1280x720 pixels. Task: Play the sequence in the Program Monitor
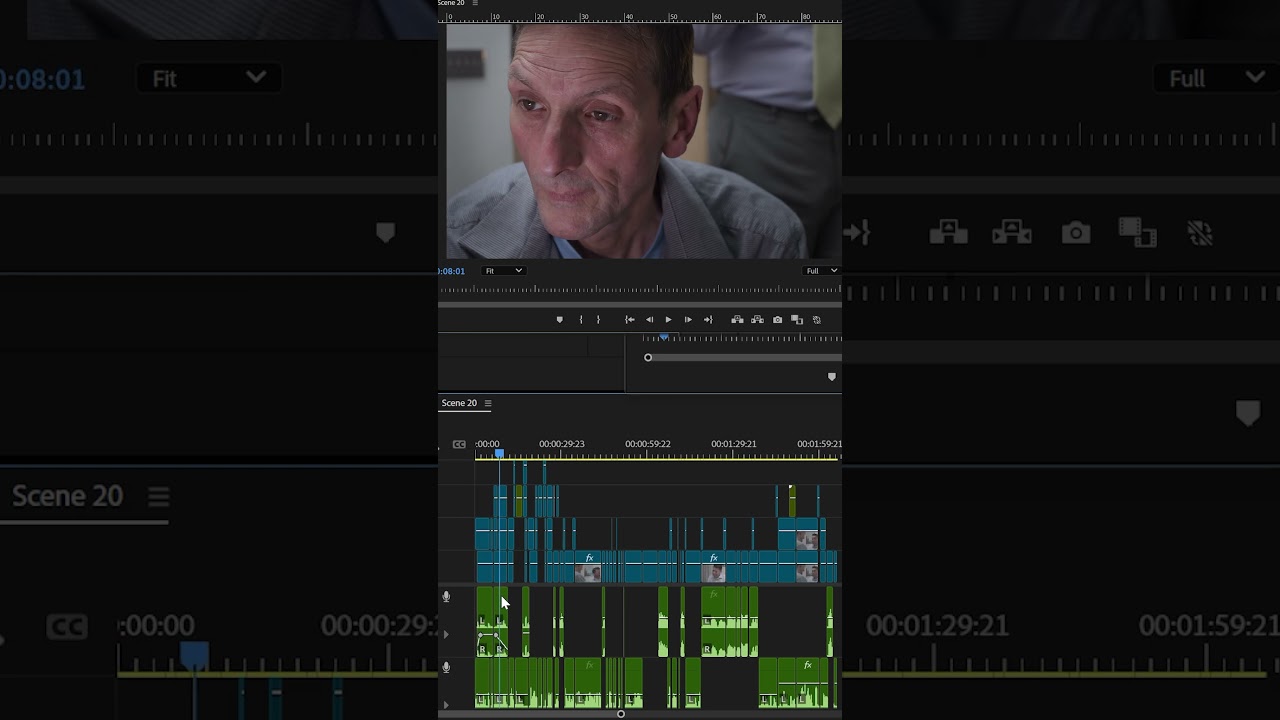(668, 320)
